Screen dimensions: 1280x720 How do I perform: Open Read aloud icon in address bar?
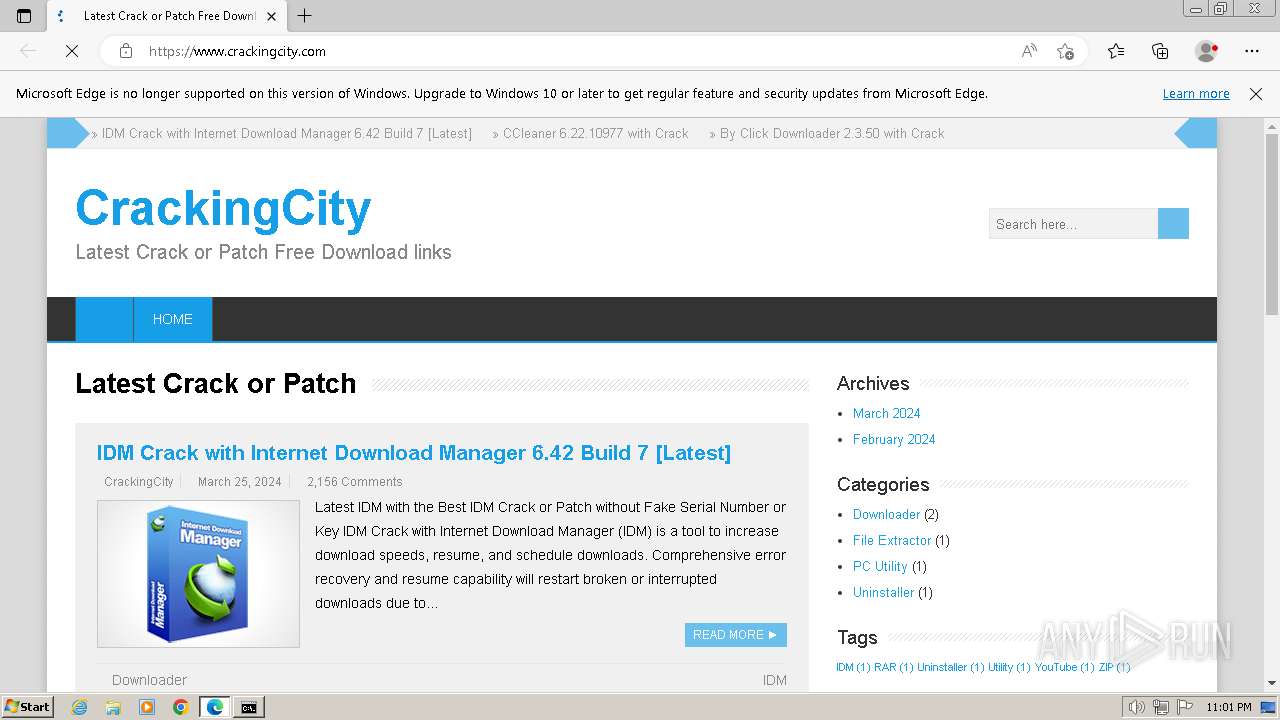click(x=1029, y=51)
